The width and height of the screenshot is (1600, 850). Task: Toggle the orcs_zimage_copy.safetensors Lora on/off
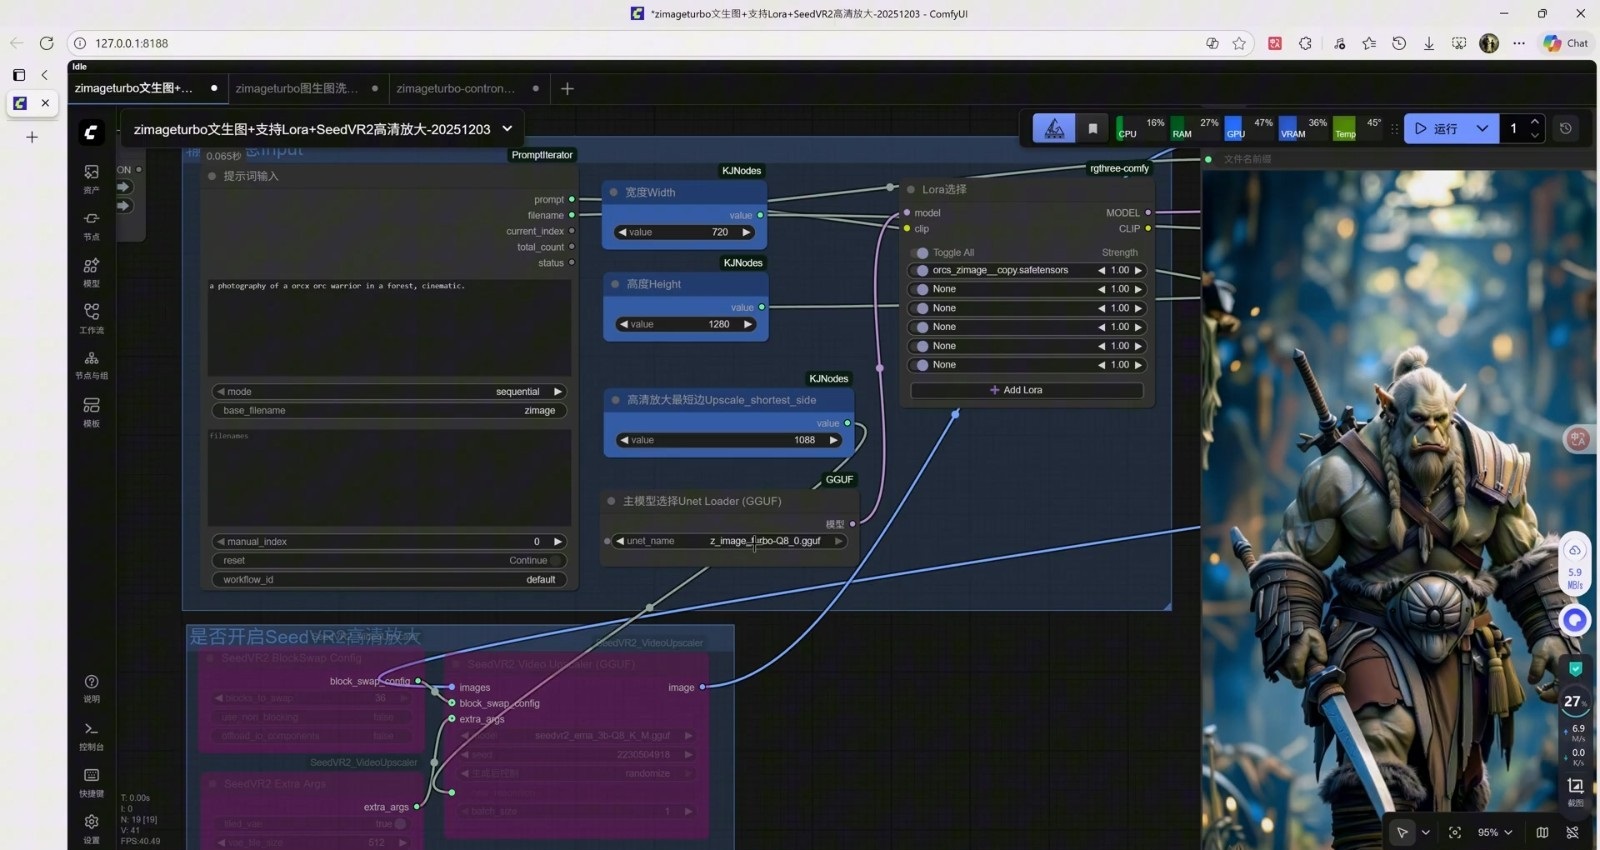click(922, 270)
